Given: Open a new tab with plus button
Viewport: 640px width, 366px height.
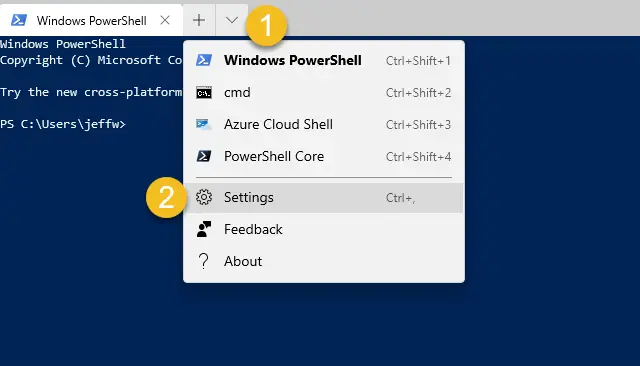Looking at the screenshot, I should tap(199, 20).
